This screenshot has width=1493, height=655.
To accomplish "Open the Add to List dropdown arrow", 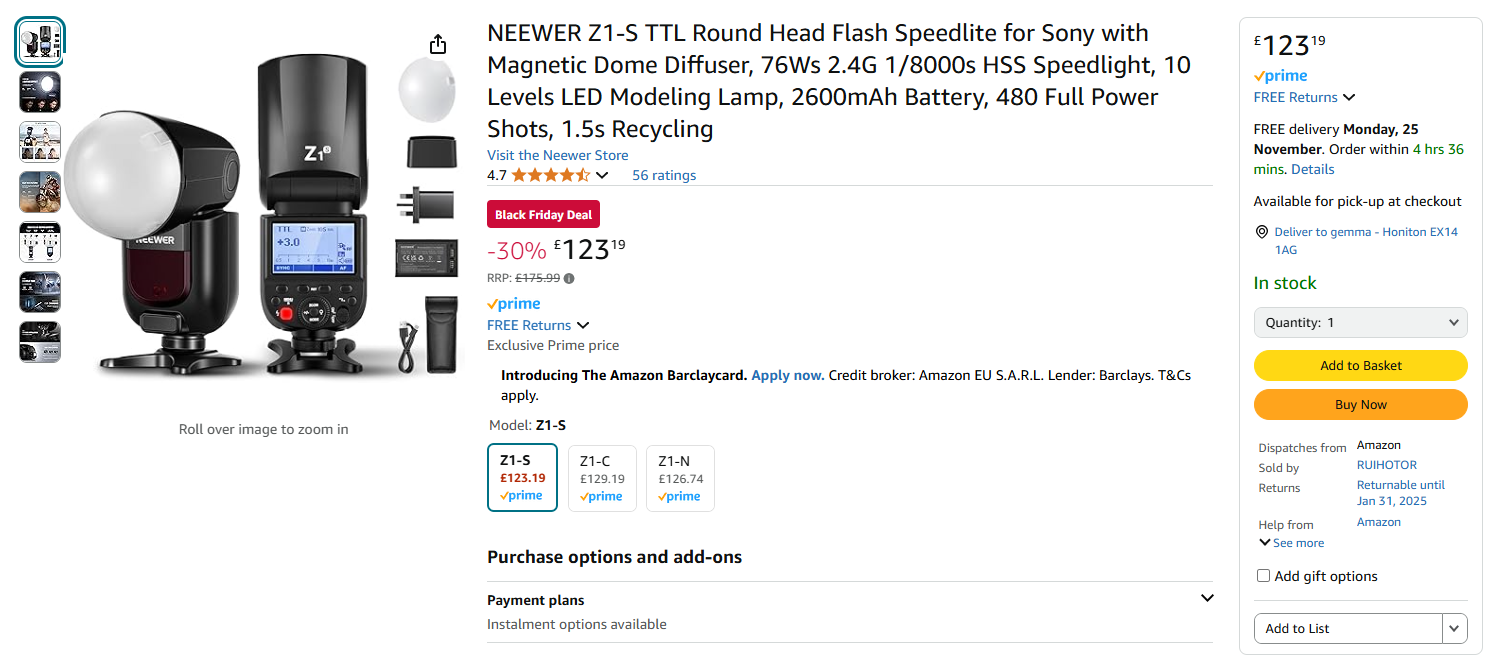I will (x=1454, y=628).
